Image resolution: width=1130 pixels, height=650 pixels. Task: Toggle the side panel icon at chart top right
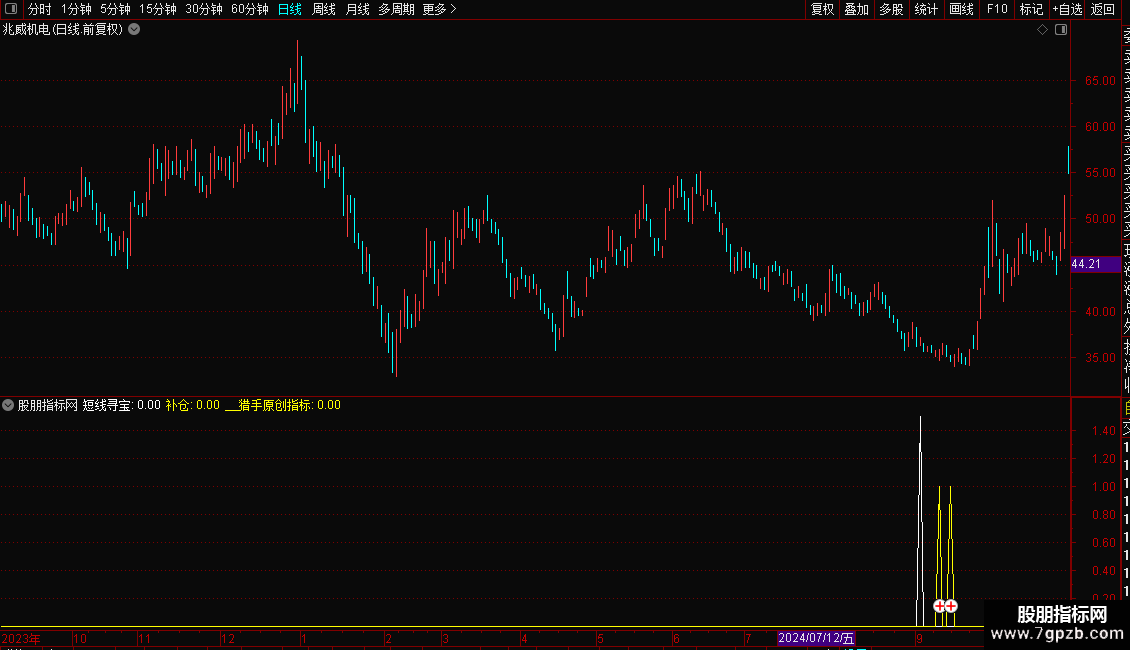(x=1061, y=30)
